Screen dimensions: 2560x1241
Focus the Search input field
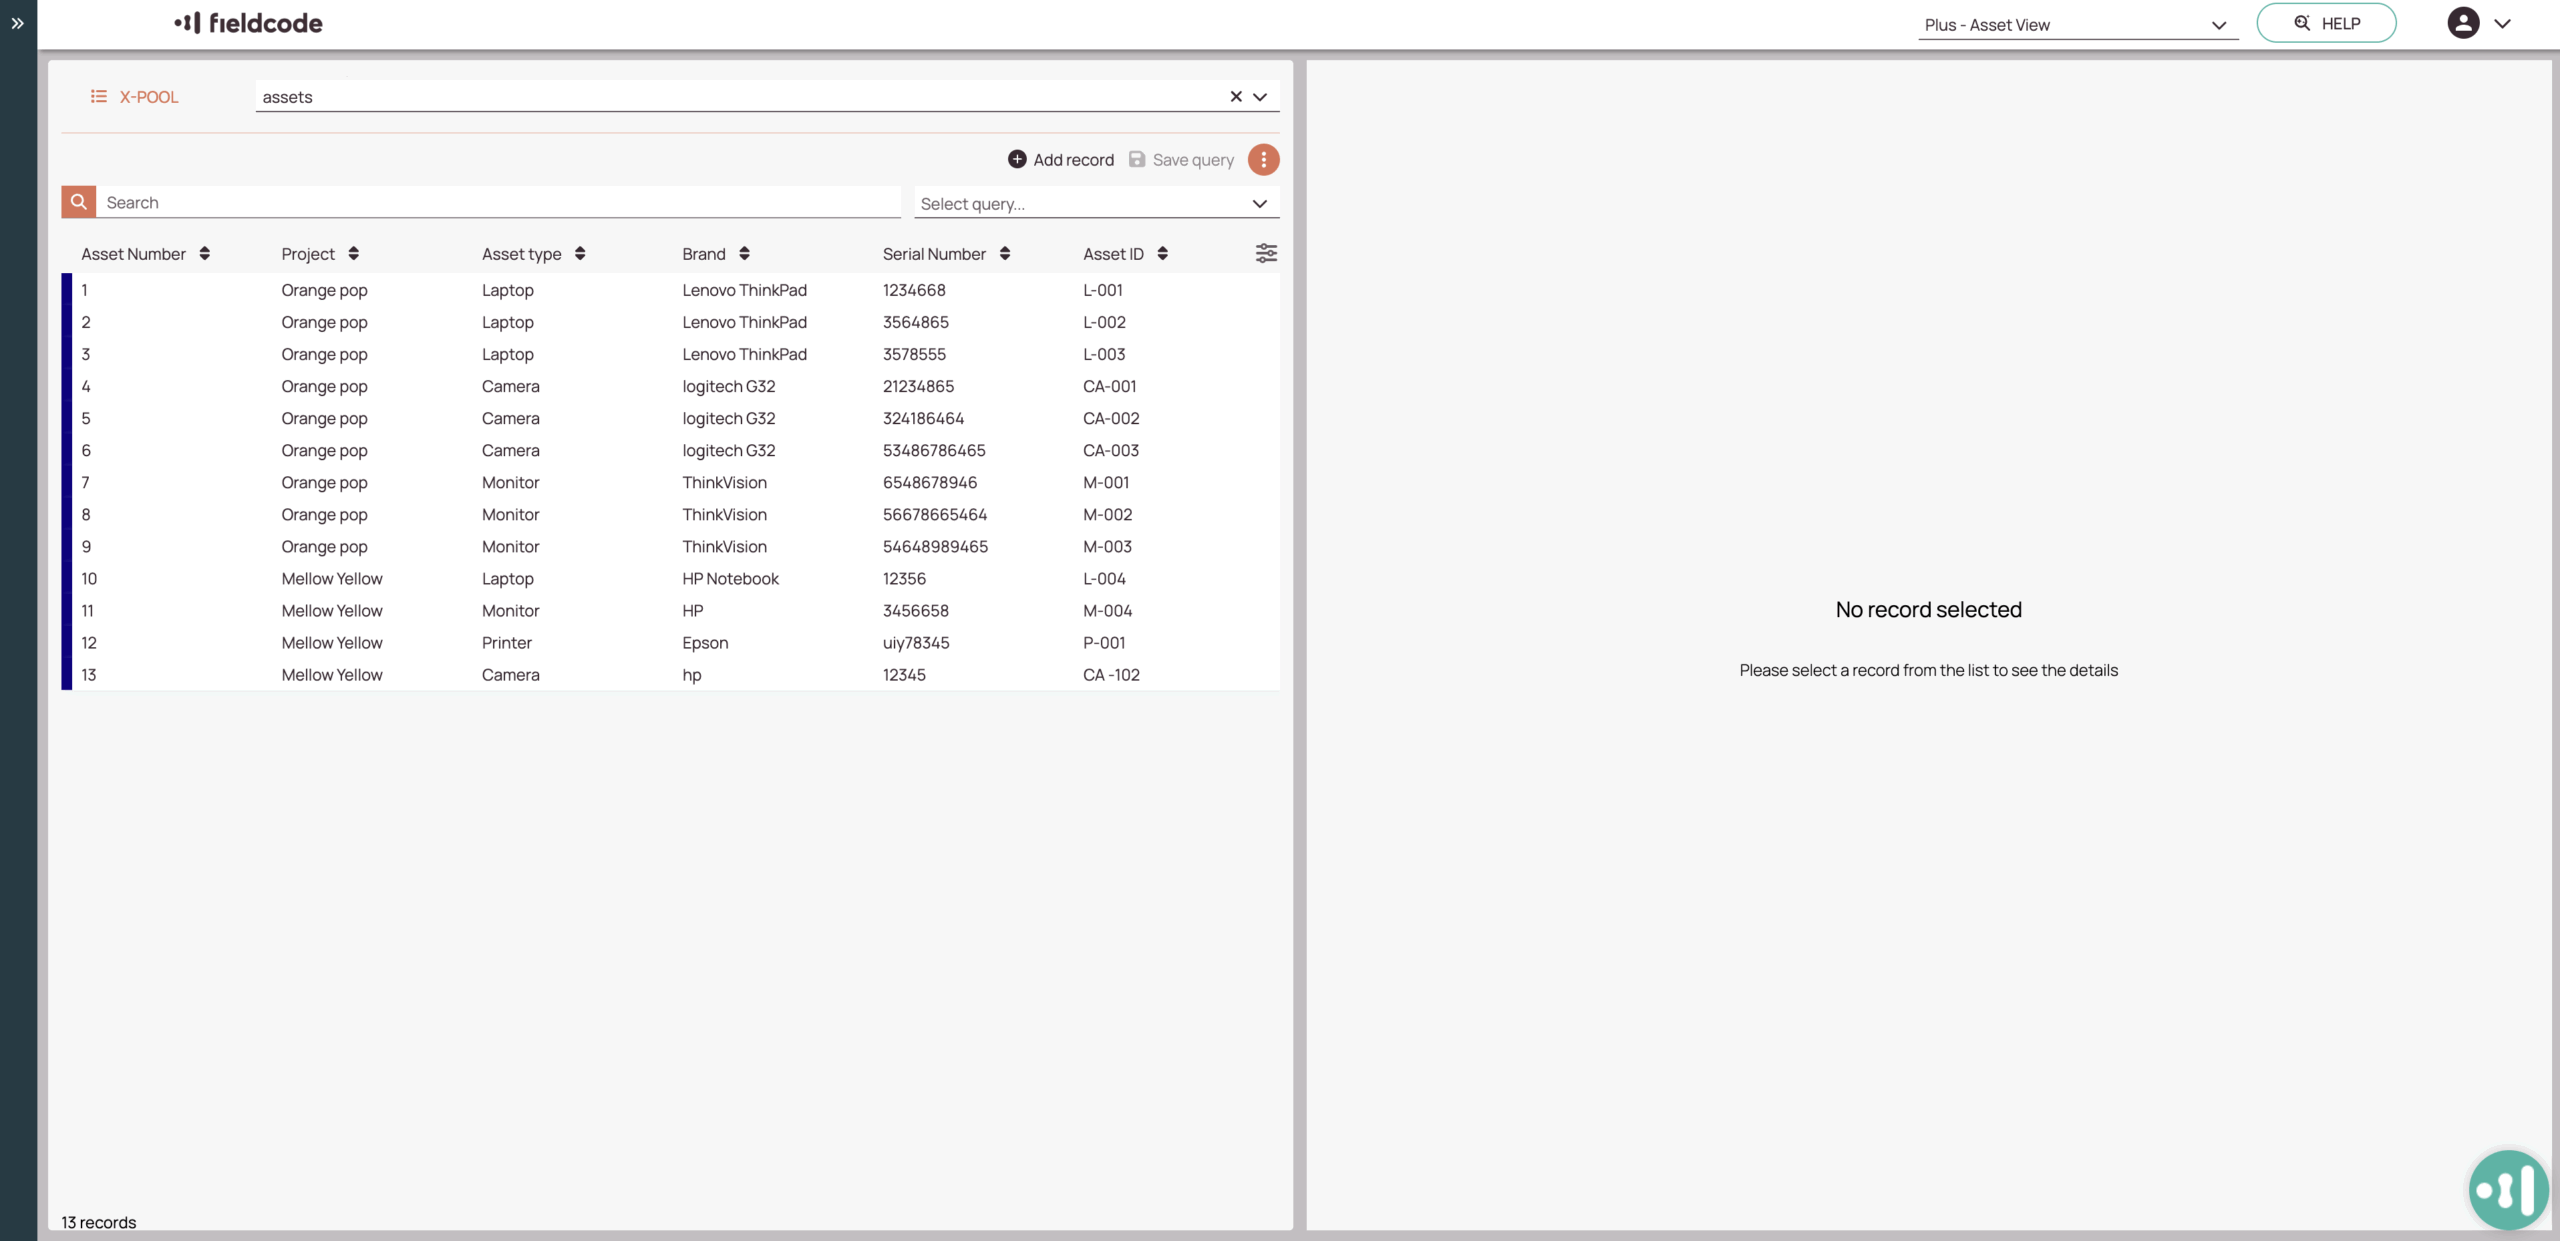coord(498,202)
